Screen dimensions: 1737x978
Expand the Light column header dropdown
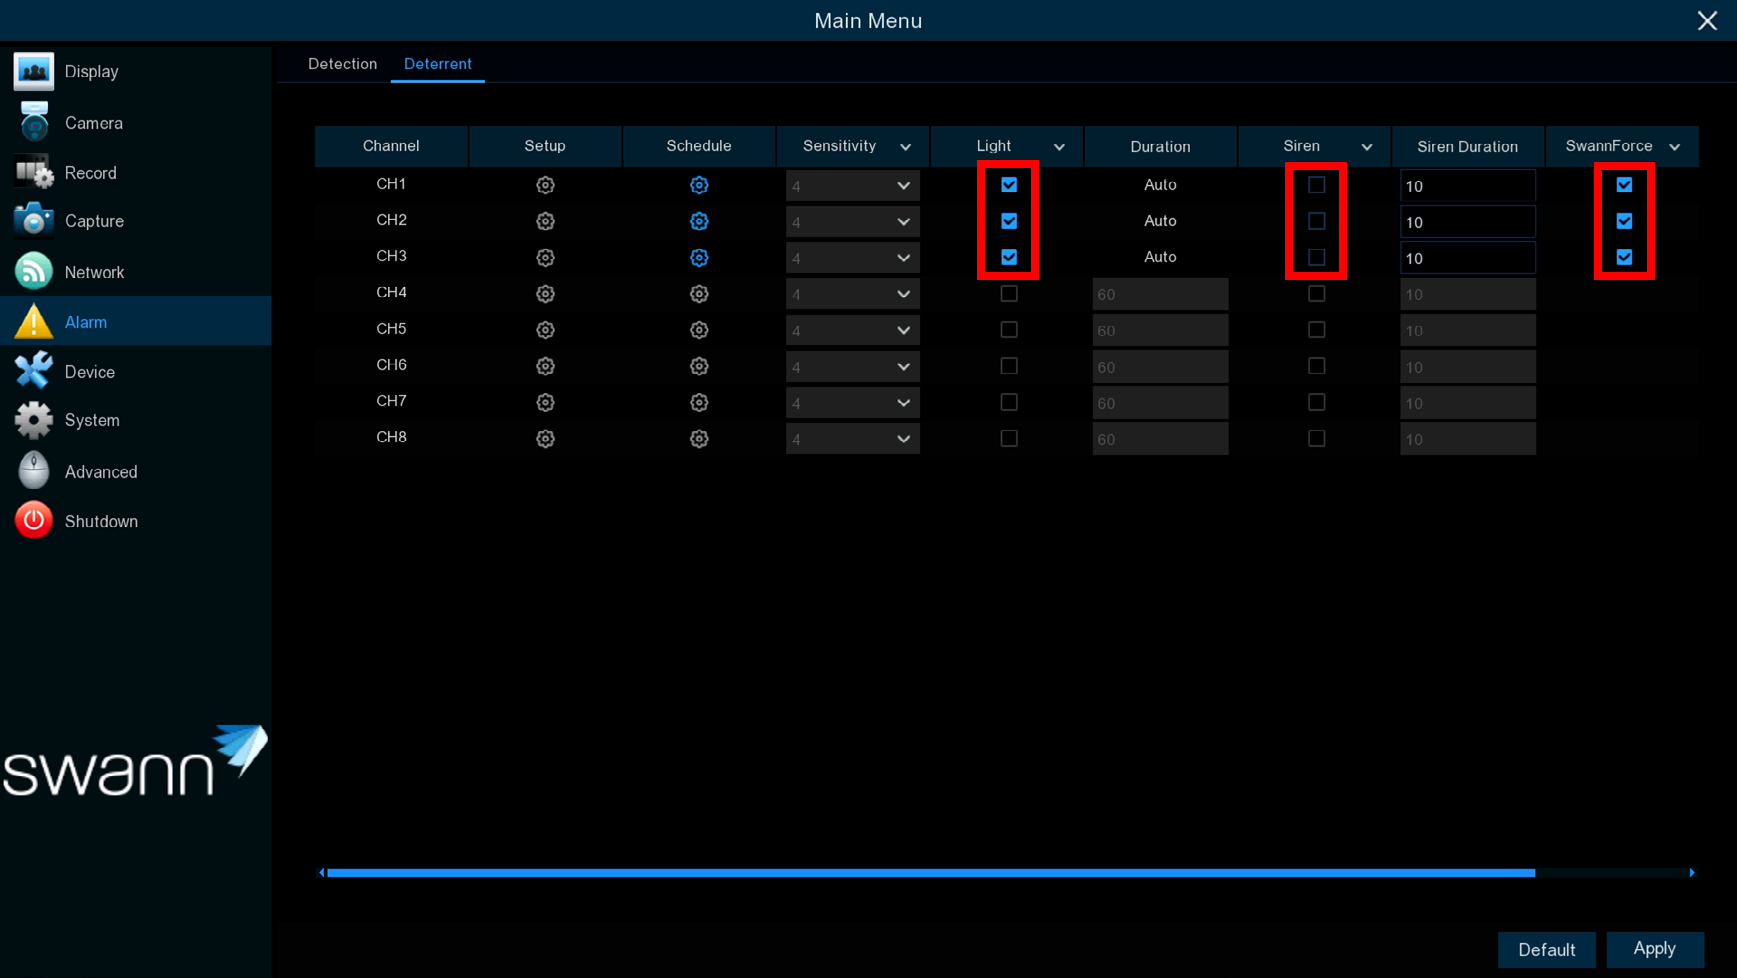click(x=1059, y=147)
